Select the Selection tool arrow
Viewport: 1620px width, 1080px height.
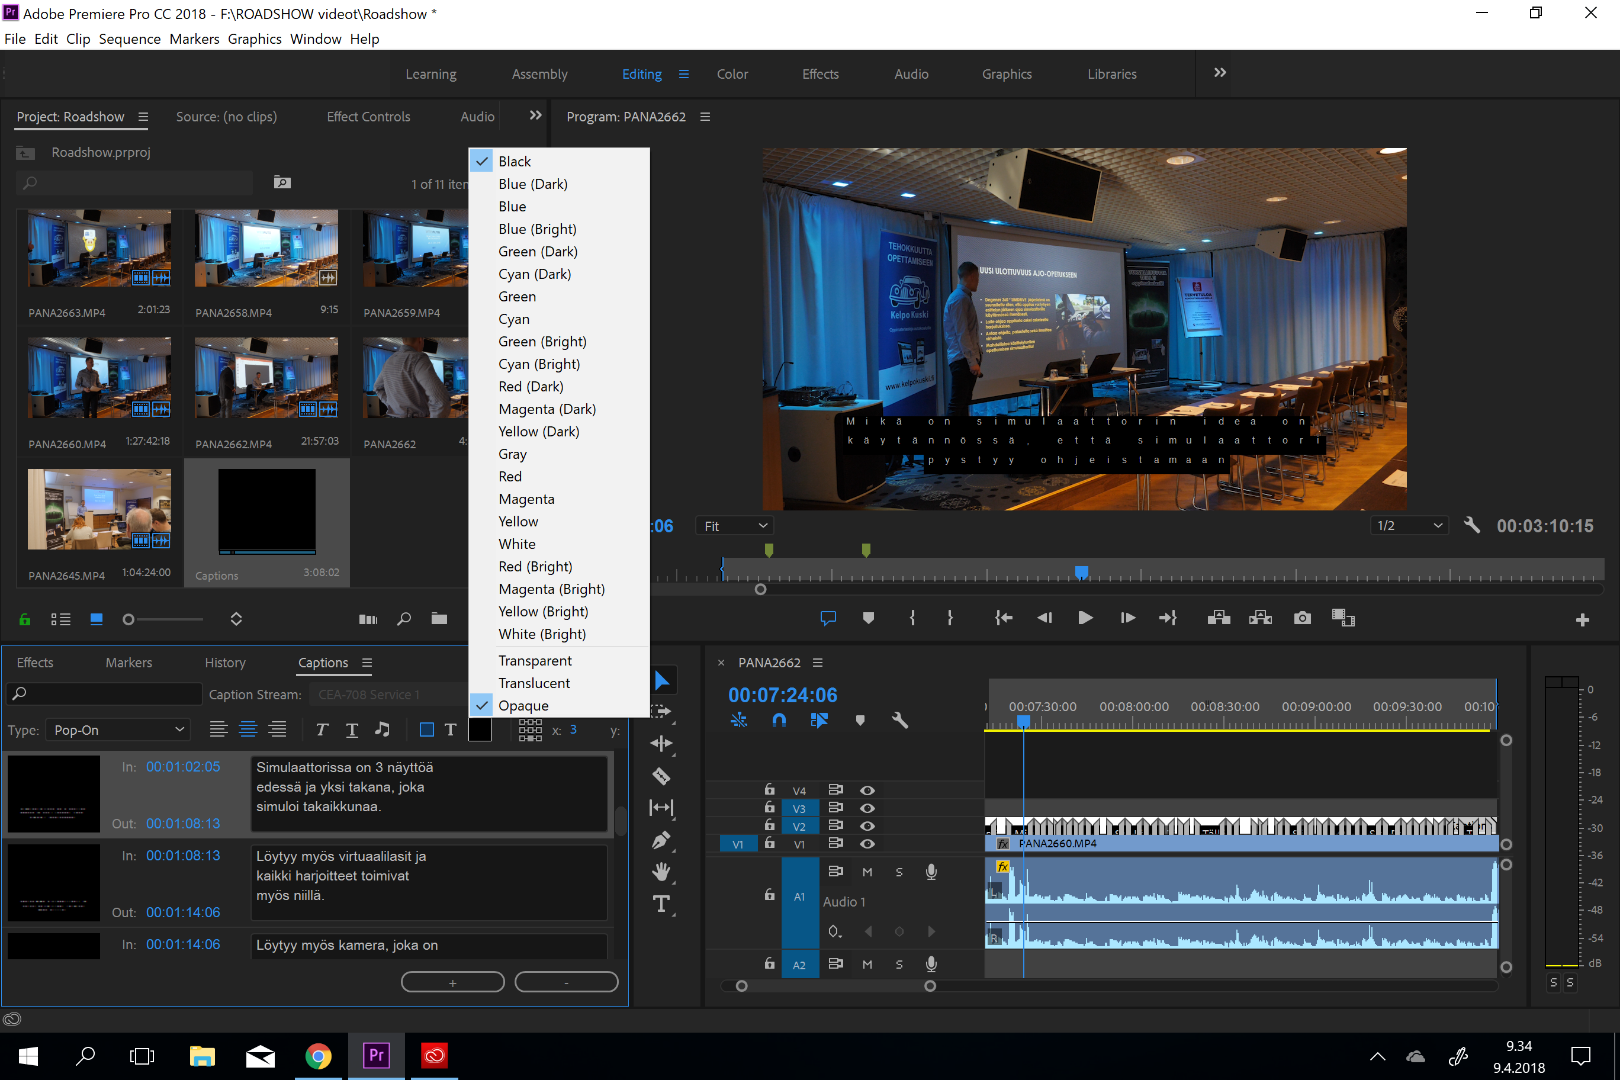(x=662, y=681)
